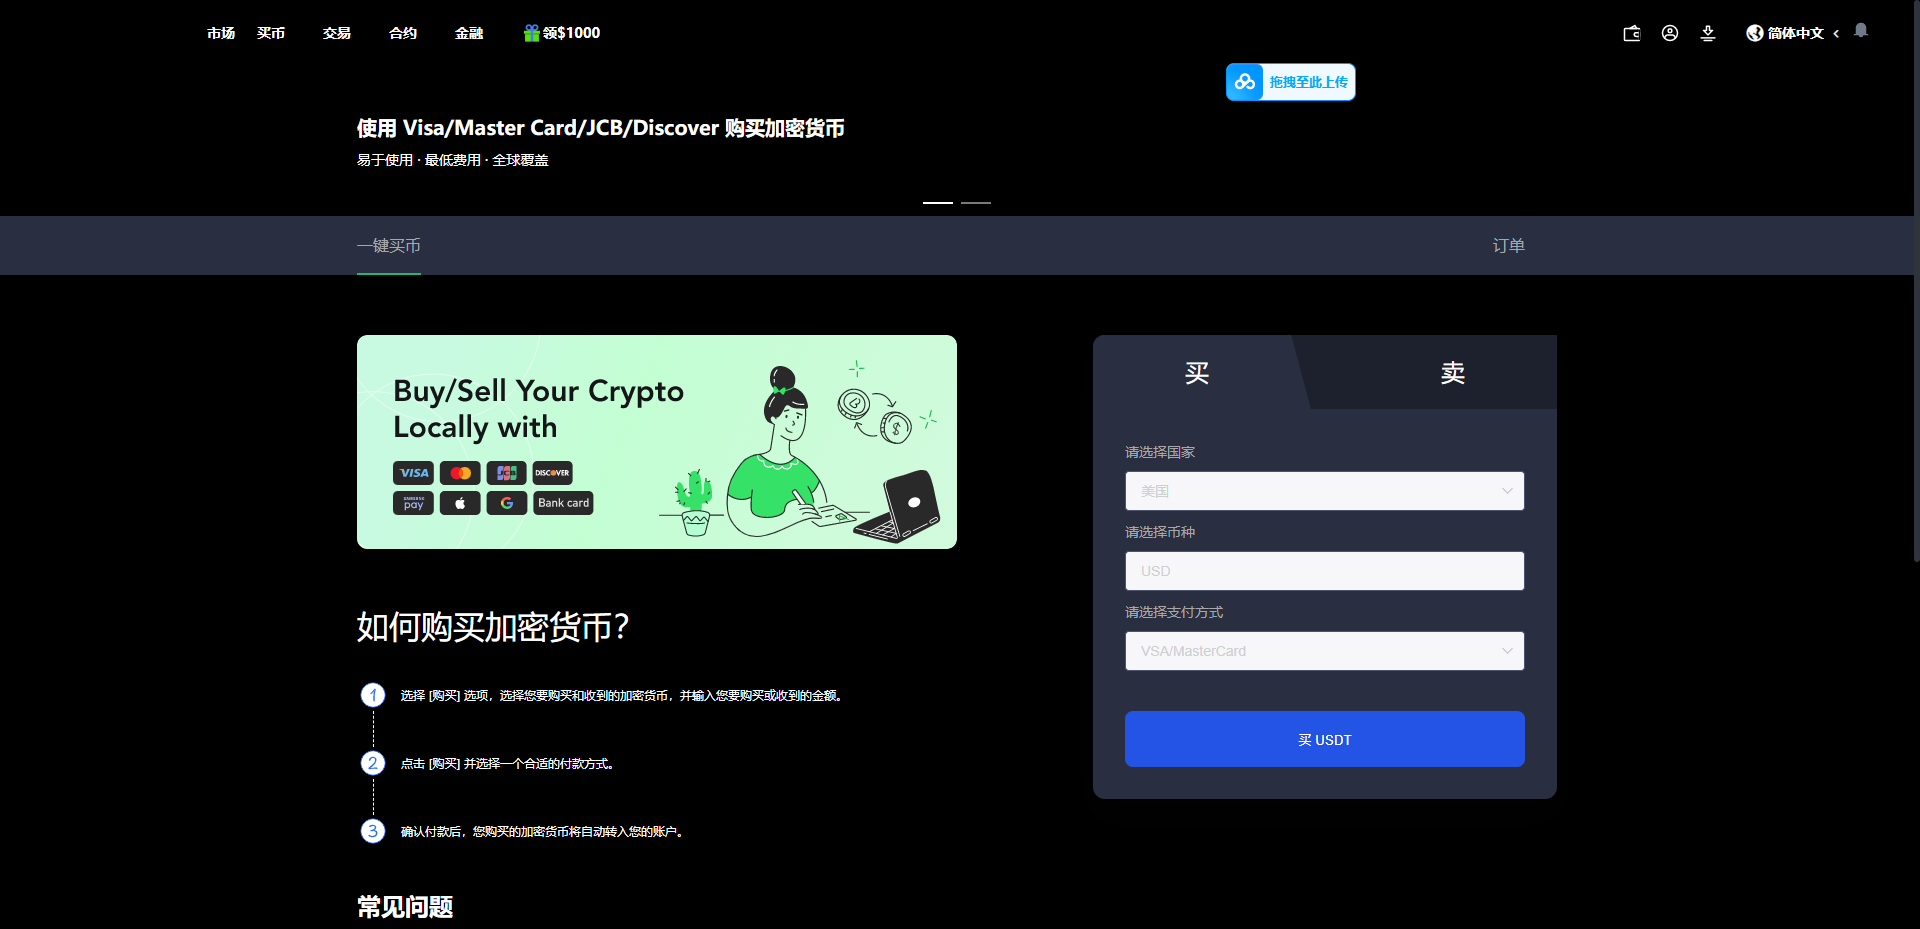The image size is (1920, 929).
Task: Open the VSA/MasterCard payment method dropdown
Action: [x=1324, y=650]
